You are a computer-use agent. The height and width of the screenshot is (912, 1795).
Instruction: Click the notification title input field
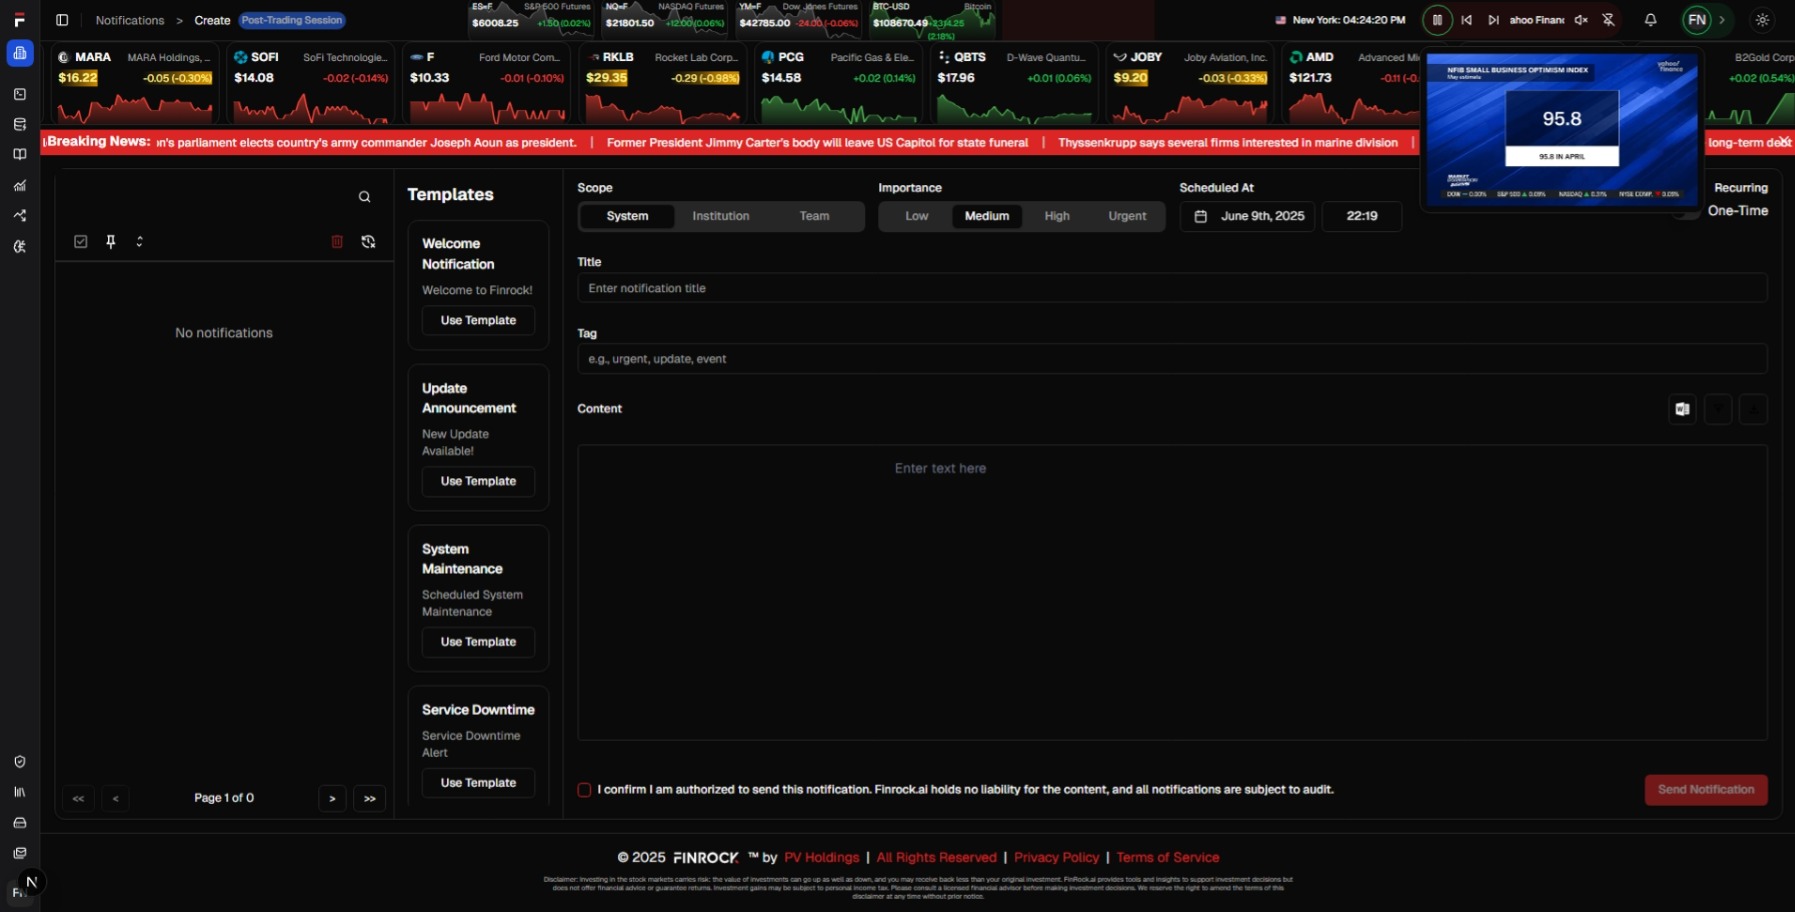point(1172,288)
